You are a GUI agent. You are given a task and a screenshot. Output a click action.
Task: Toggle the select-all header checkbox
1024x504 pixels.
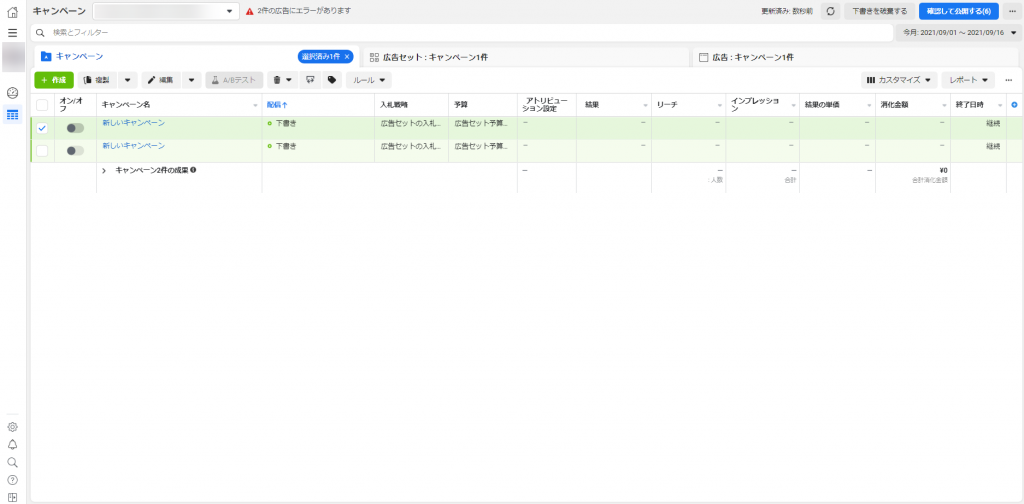pos(42,104)
